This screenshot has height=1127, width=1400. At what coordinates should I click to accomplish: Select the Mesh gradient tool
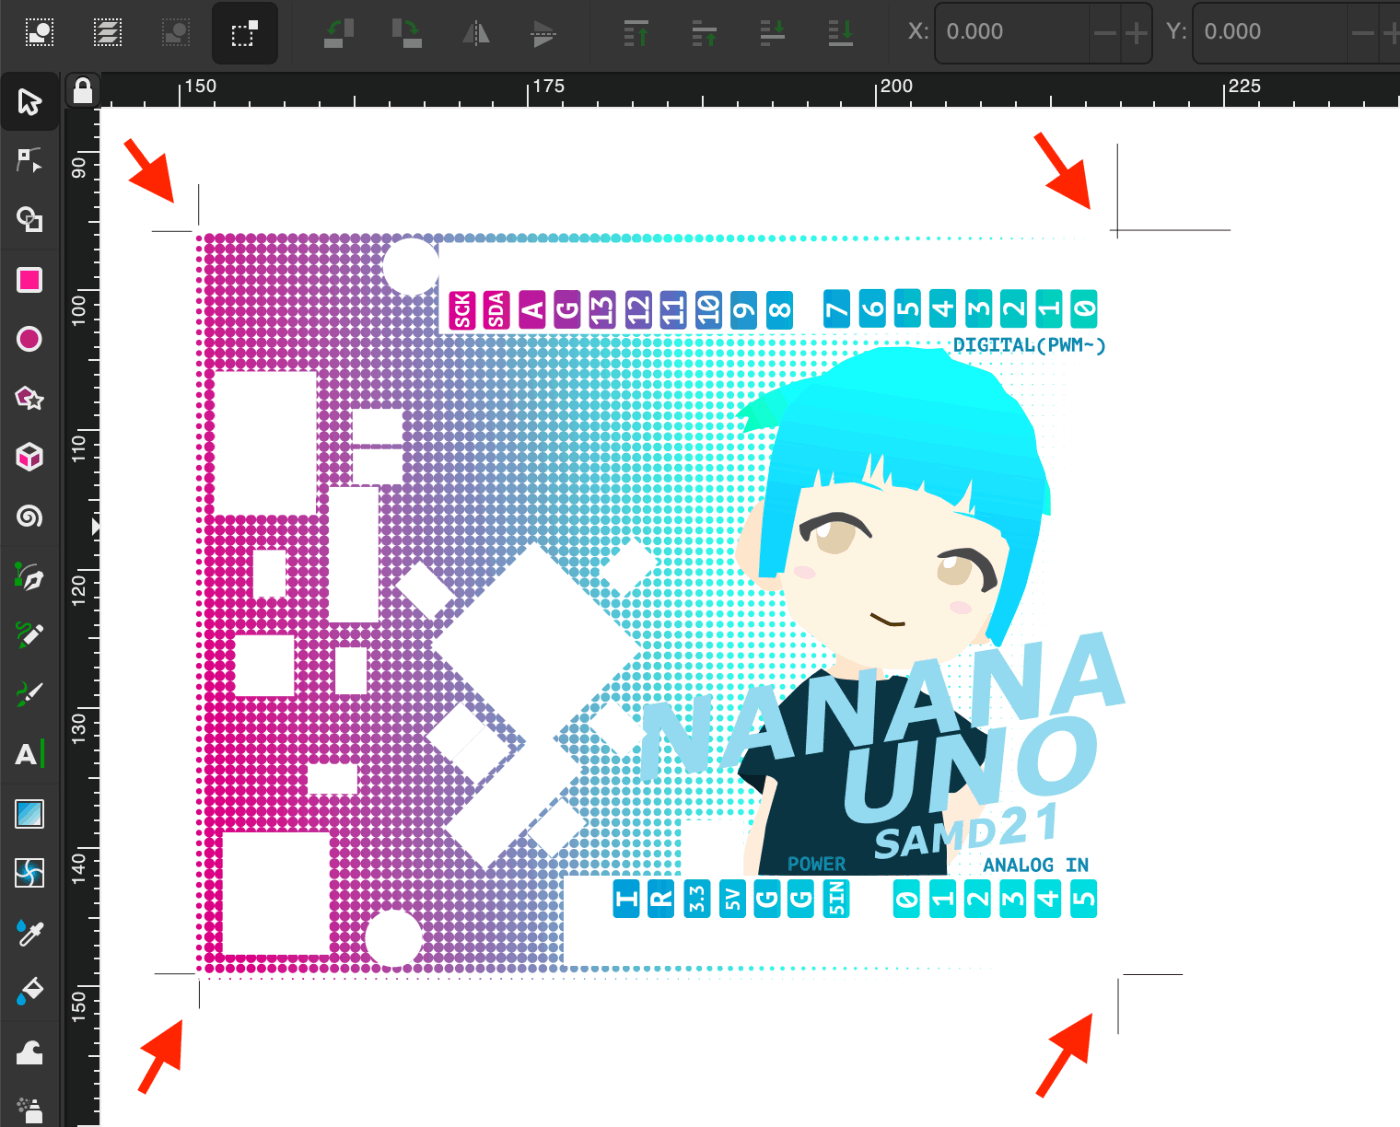click(30, 873)
